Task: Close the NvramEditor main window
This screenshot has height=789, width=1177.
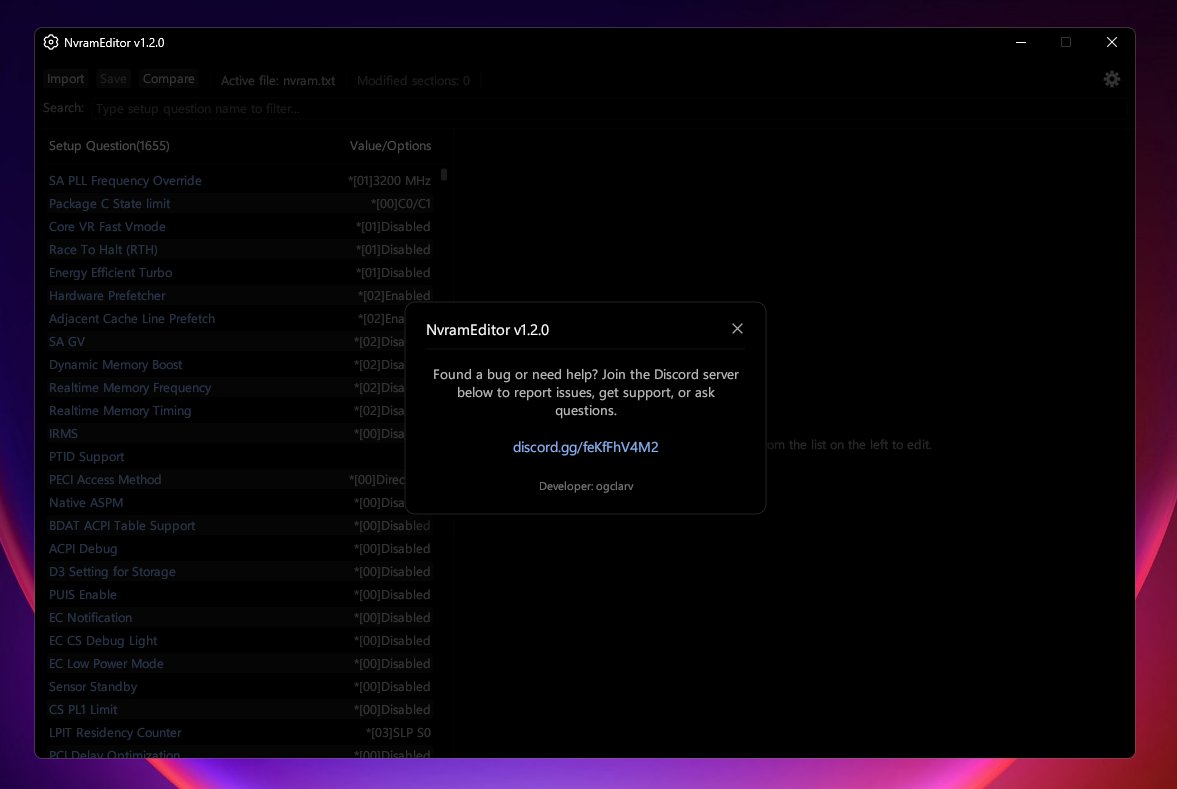Action: (x=1112, y=42)
